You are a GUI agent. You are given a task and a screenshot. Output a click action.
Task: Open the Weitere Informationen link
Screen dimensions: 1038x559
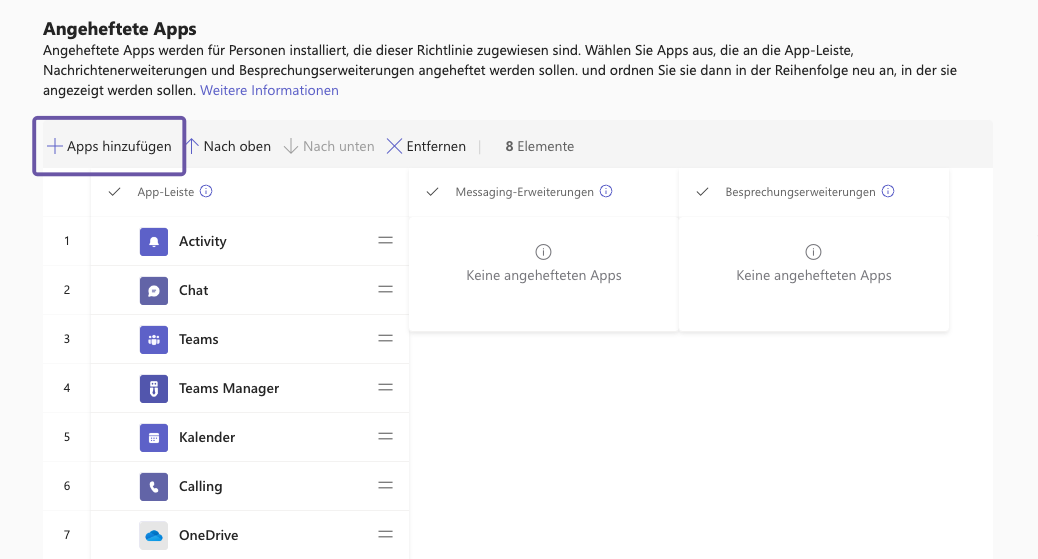coord(269,90)
